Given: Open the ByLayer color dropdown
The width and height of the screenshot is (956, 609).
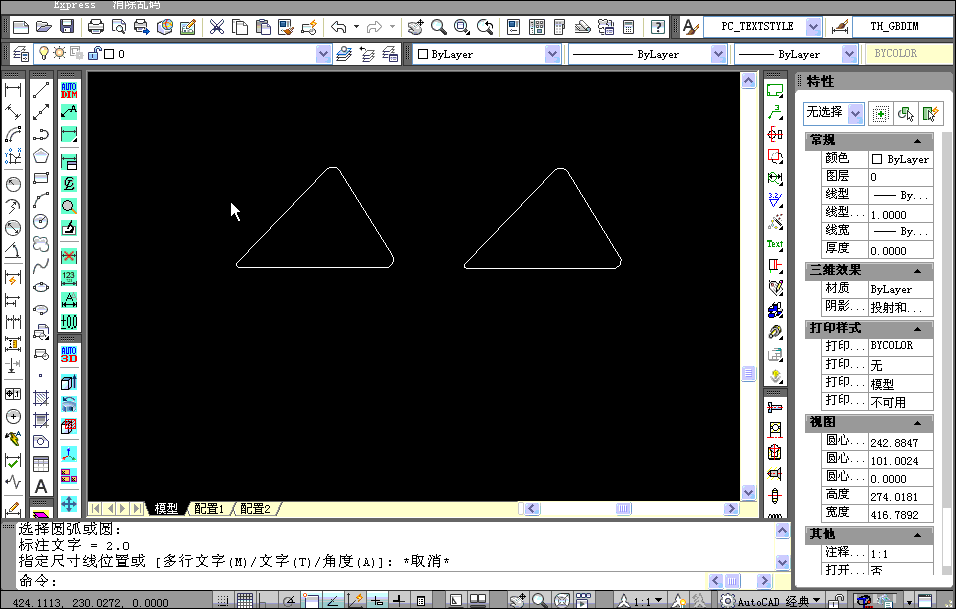Looking at the screenshot, I should coord(553,53).
